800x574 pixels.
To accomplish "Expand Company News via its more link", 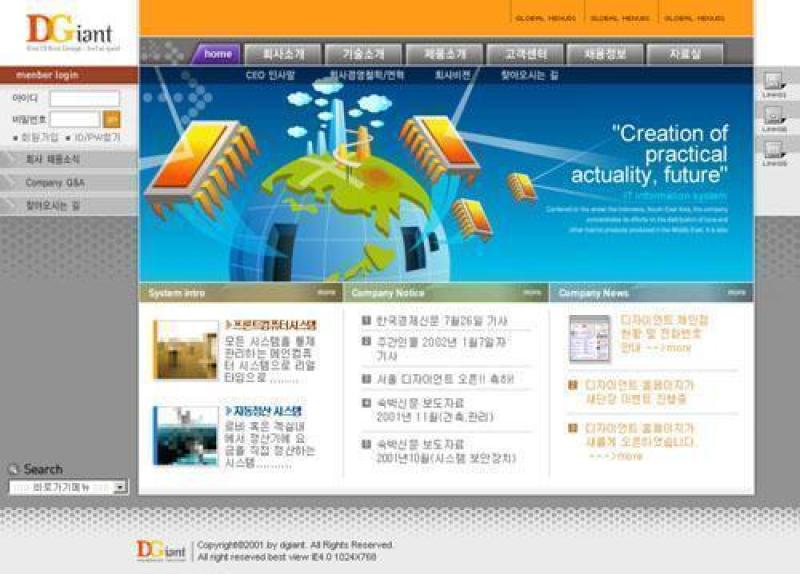I will 736,293.
